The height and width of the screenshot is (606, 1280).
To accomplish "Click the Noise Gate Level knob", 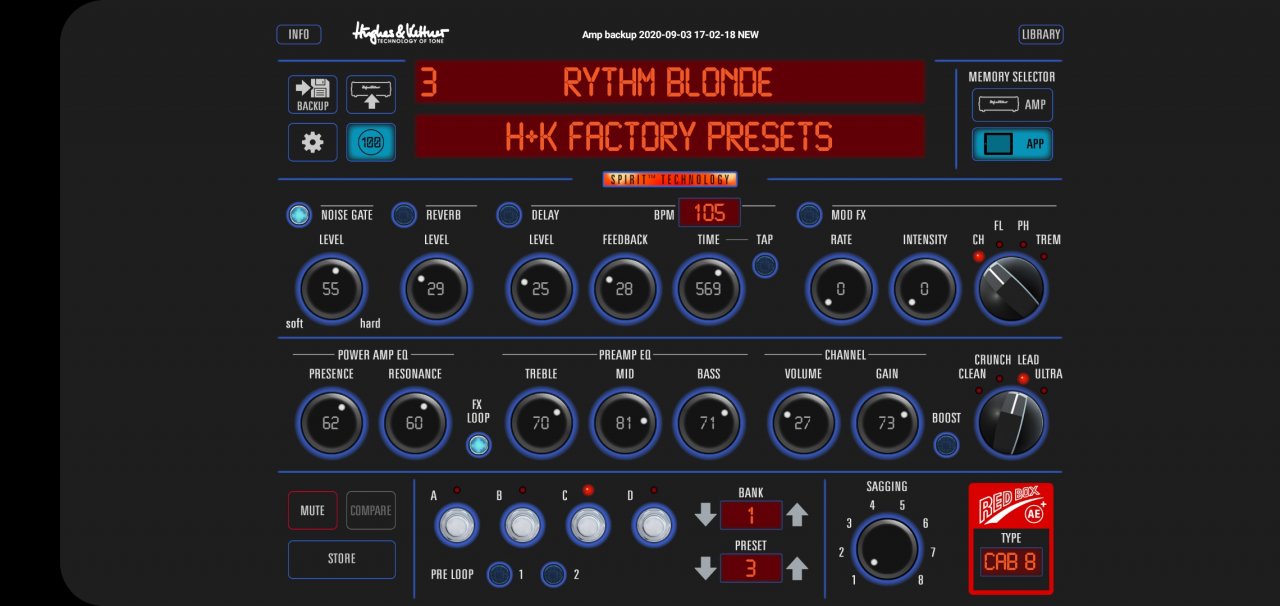I will [x=331, y=289].
